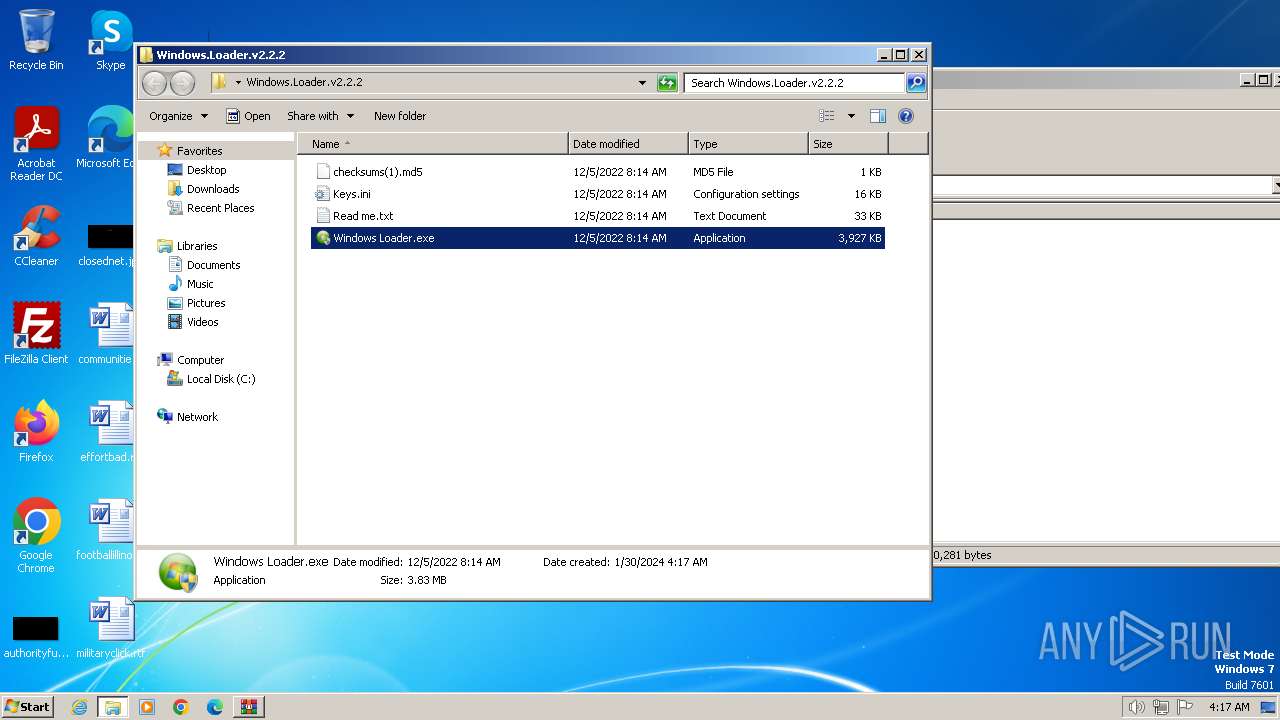Click the Recycle Bin desktop icon

(36, 40)
